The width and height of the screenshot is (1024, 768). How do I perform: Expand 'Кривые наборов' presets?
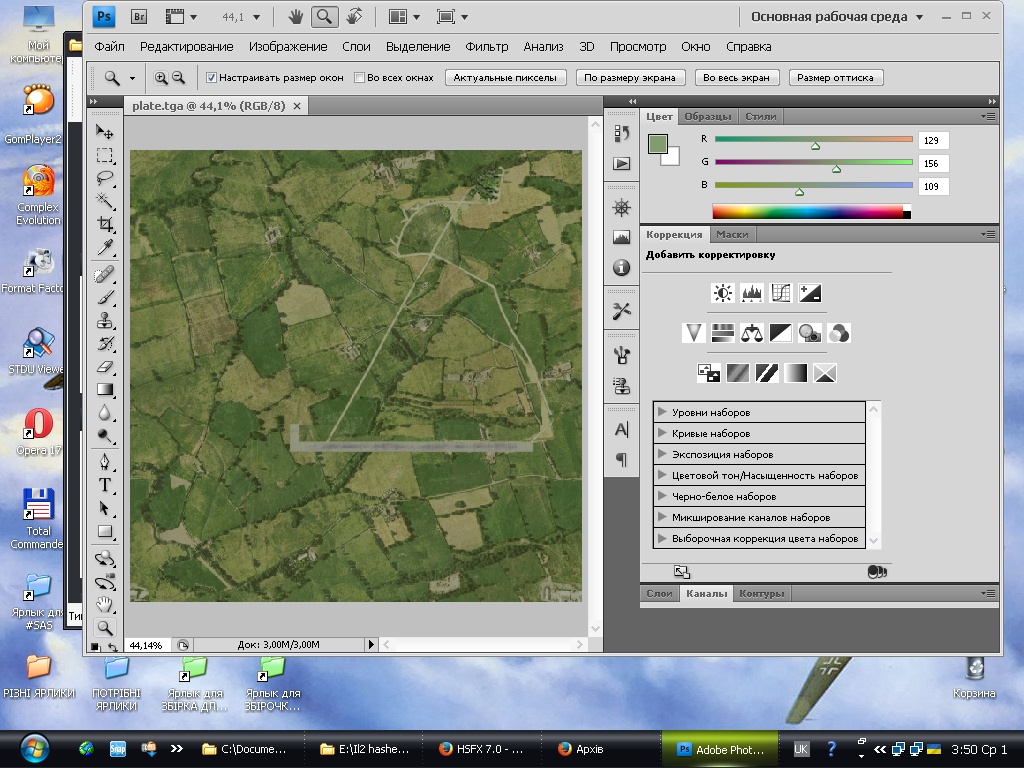pos(662,433)
